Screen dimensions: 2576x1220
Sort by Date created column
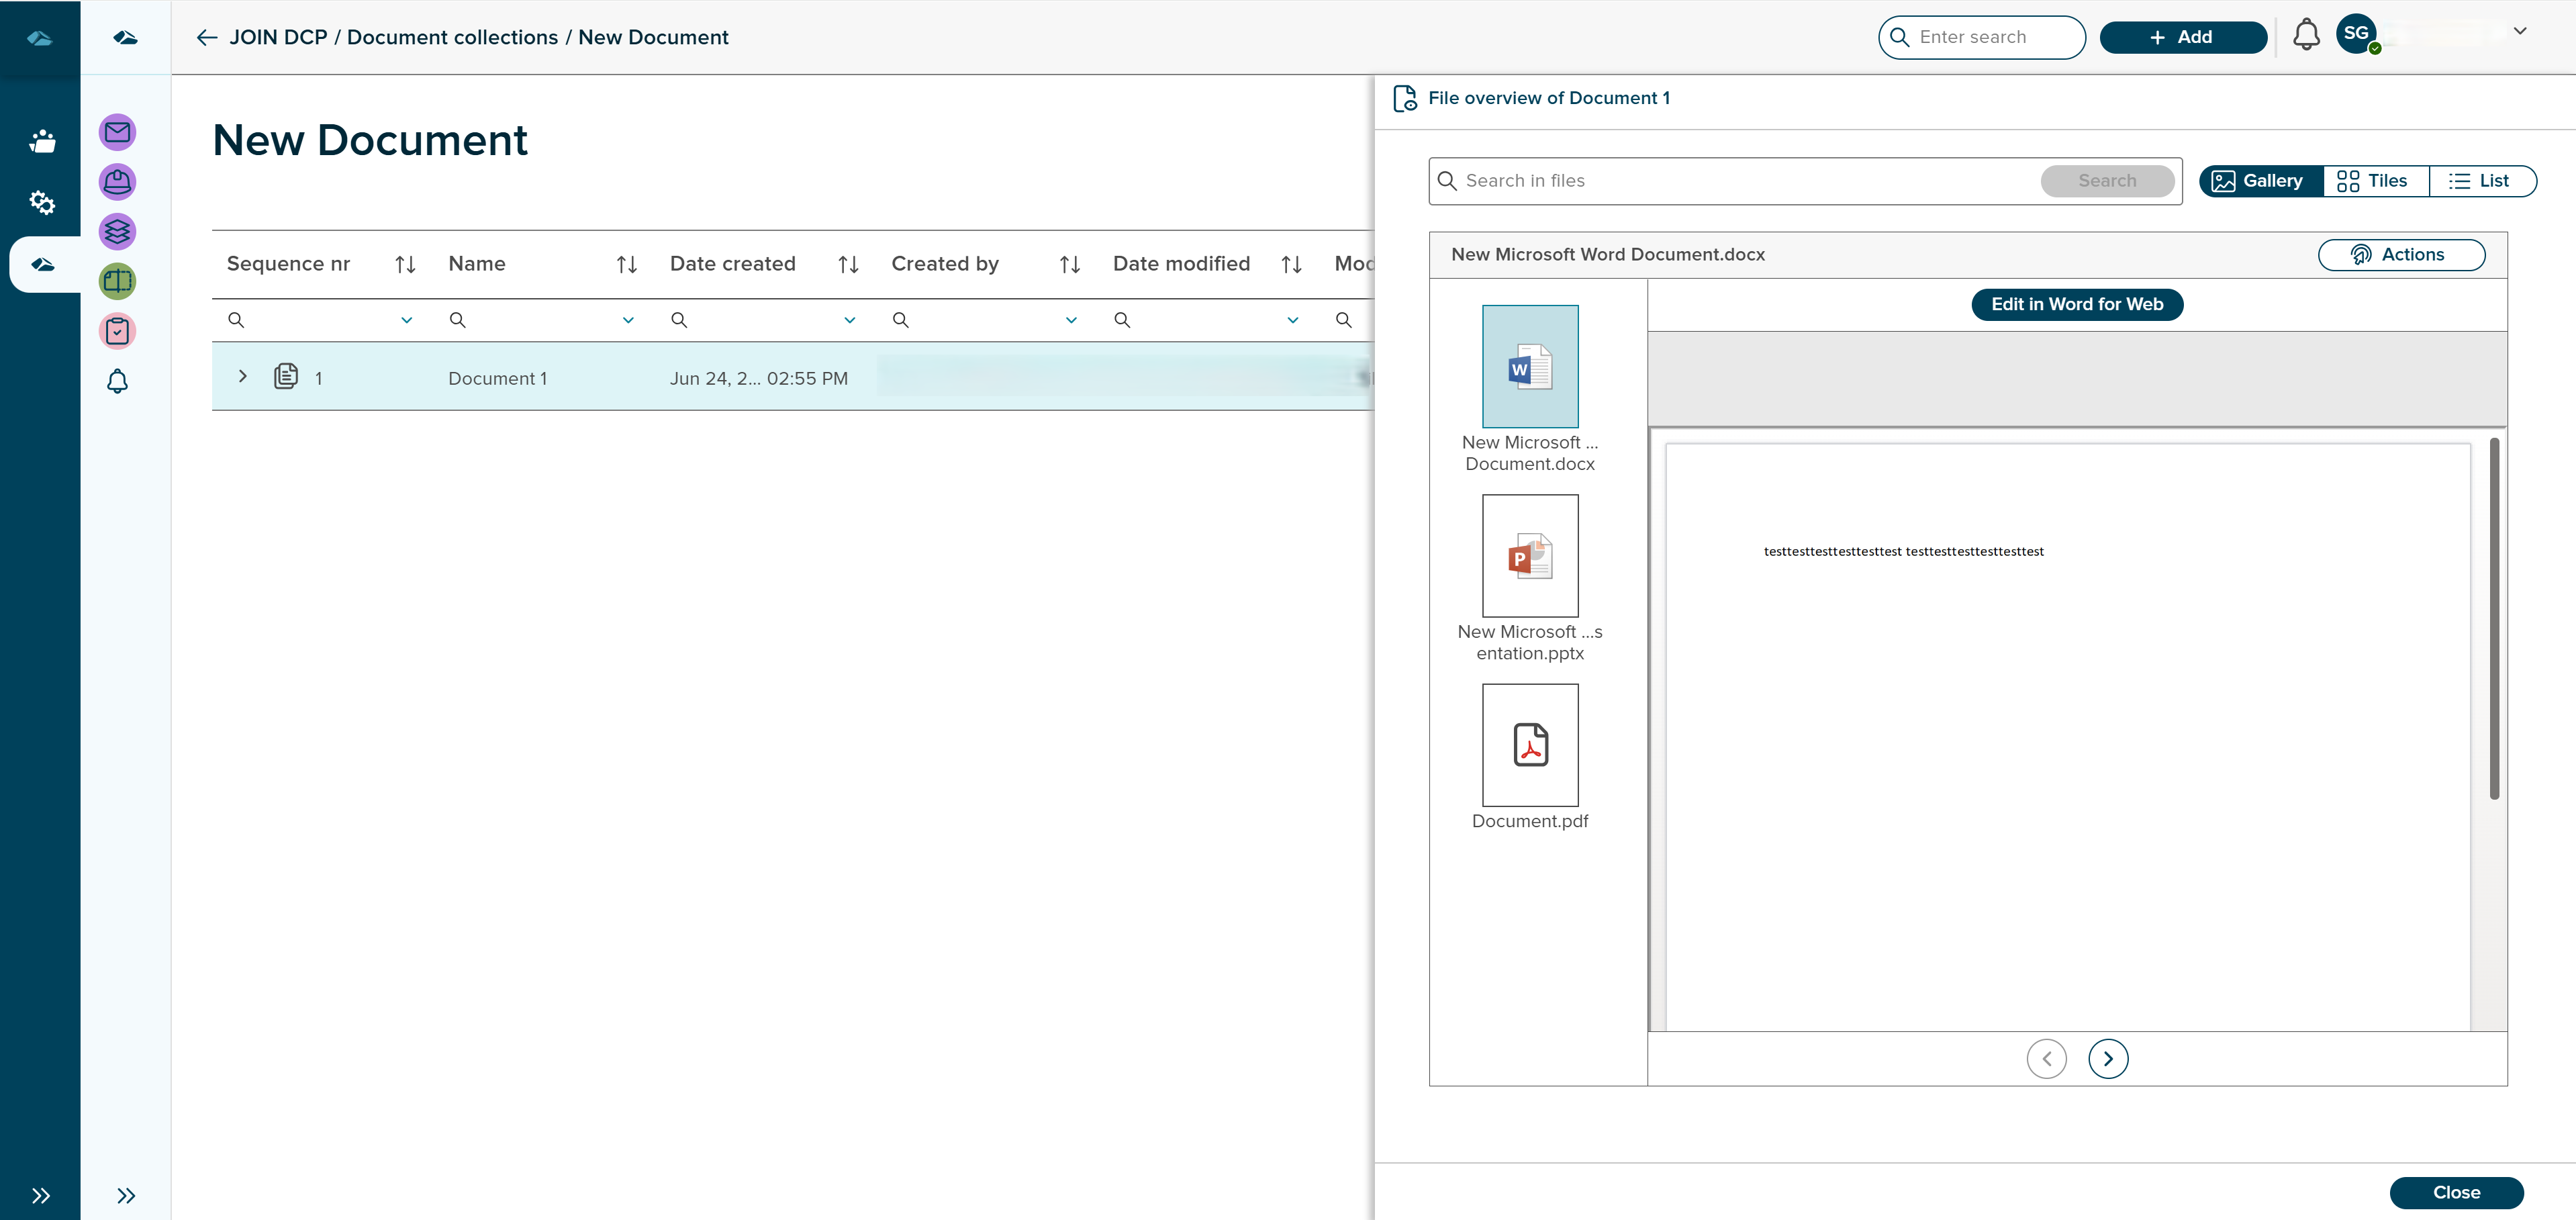click(848, 264)
